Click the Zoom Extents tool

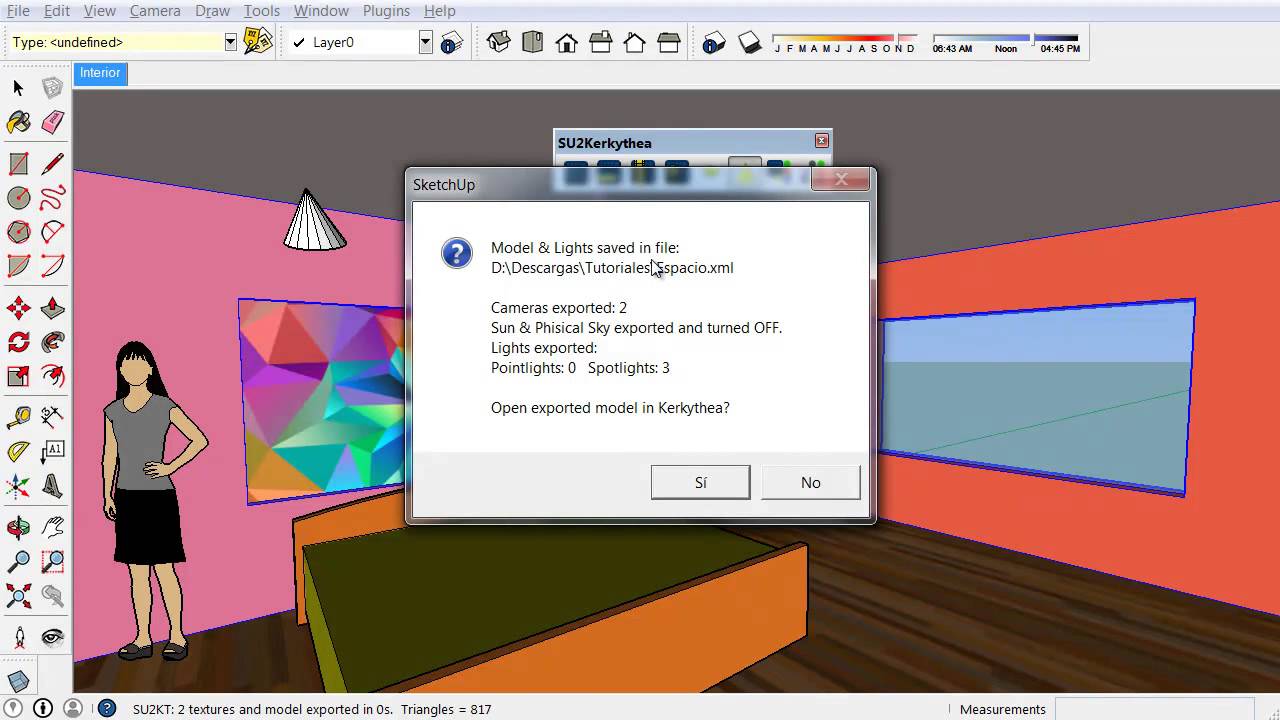18,597
